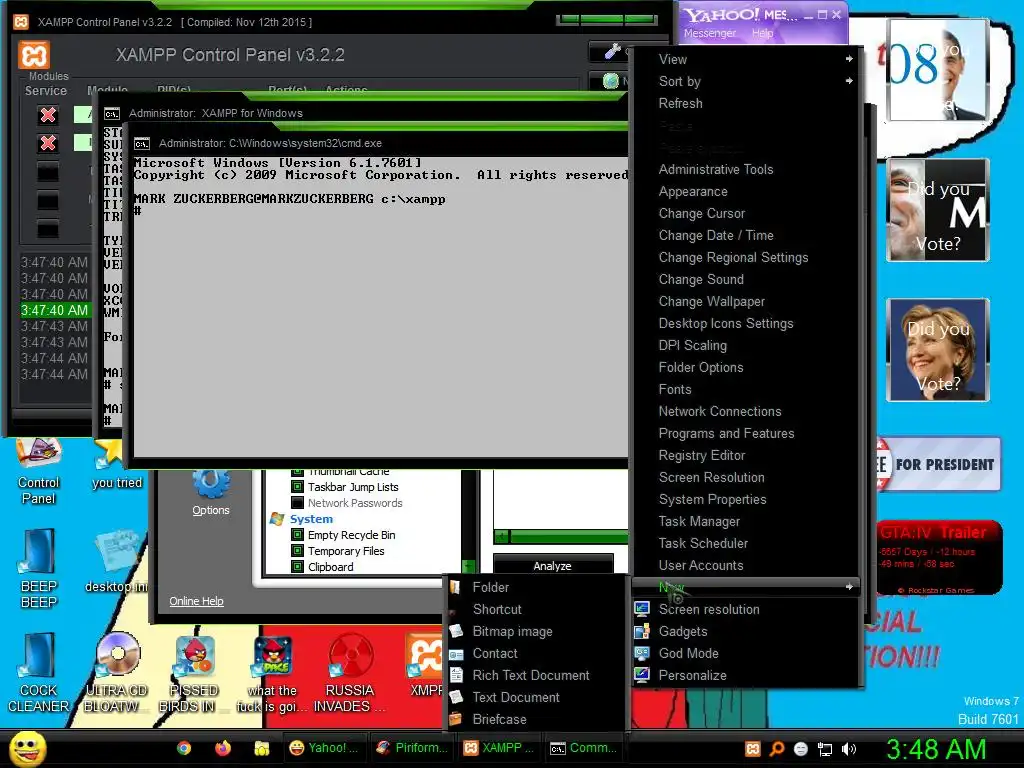Click the GTA:IV Trailer countdown gadget
Viewport: 1024px width, 768px height.
[x=938, y=557]
